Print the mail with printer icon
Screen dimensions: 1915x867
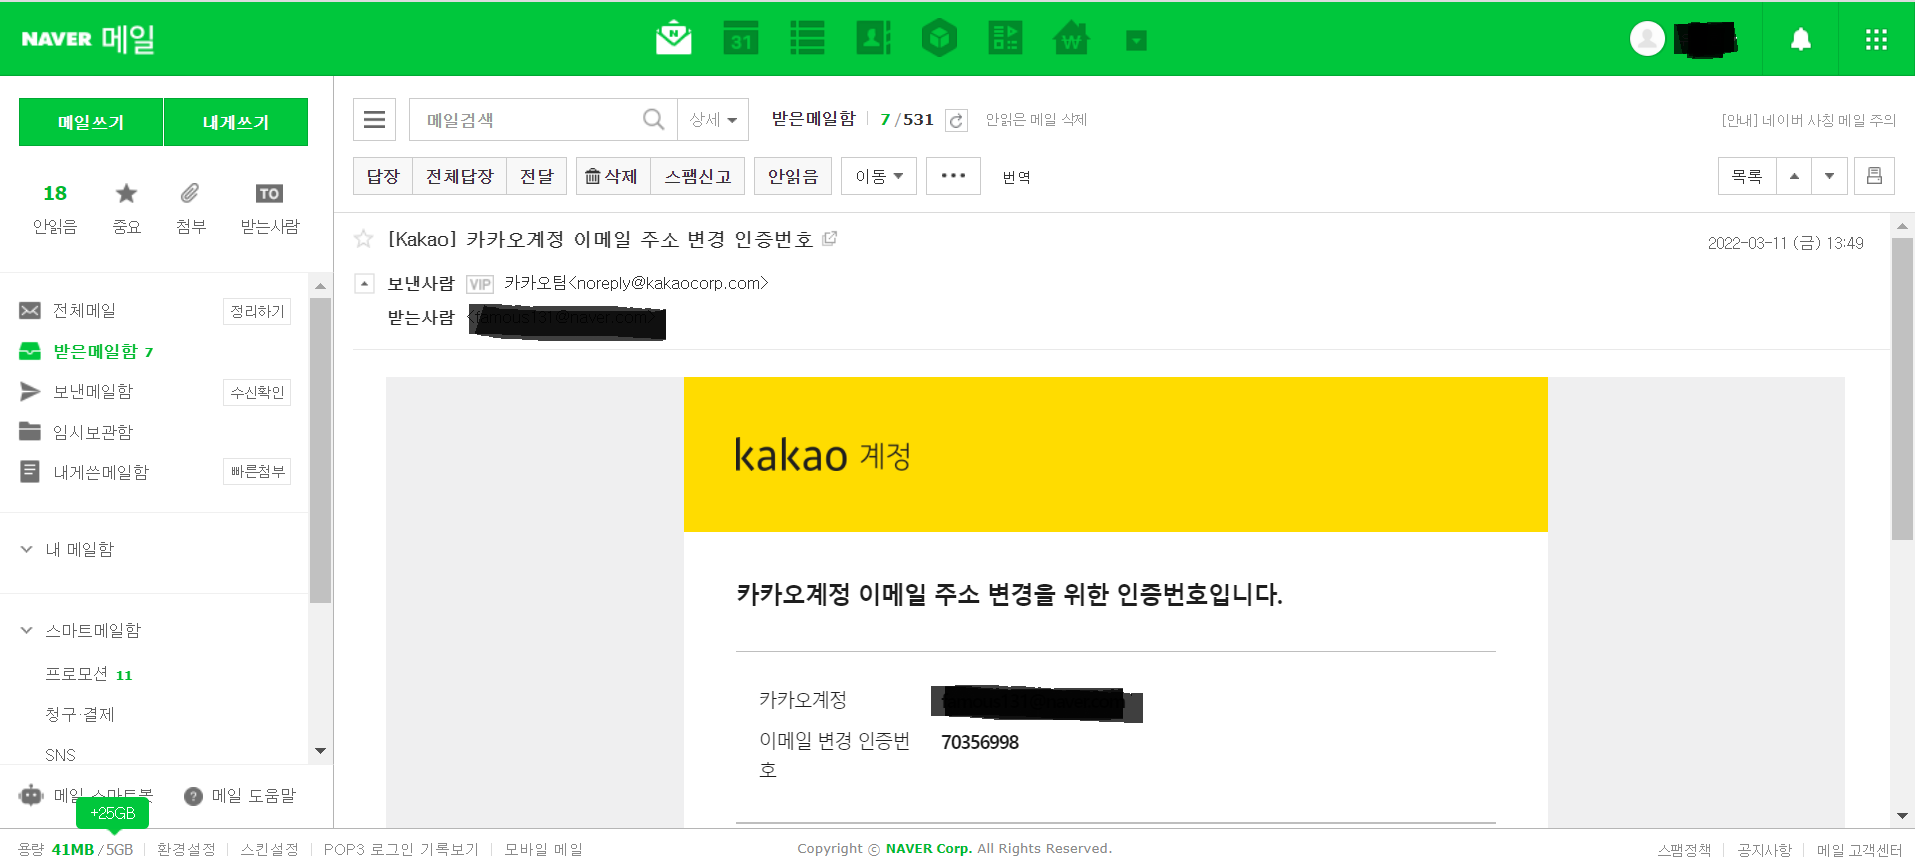[1874, 176]
